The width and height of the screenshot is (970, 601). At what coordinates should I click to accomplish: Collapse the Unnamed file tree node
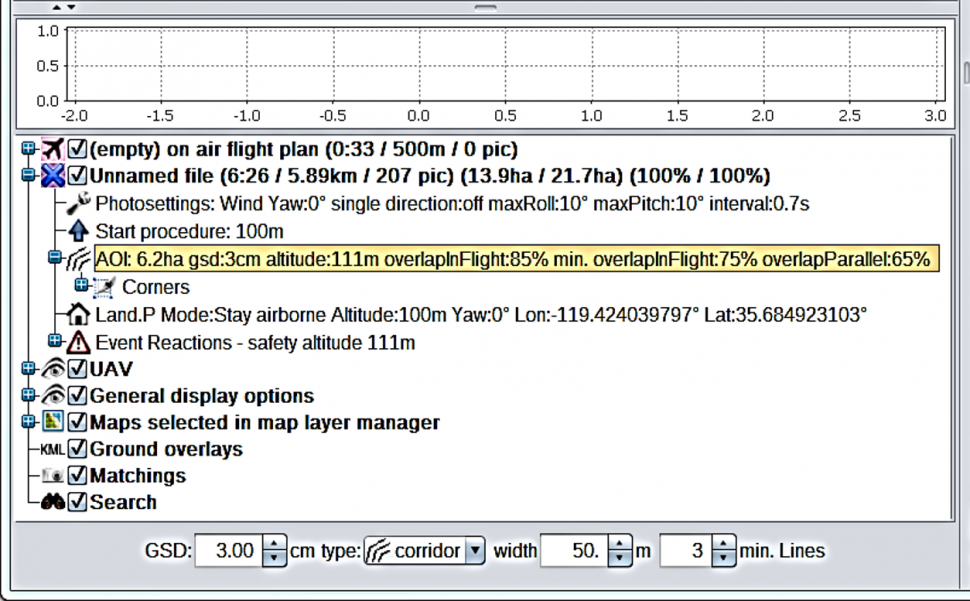28,177
